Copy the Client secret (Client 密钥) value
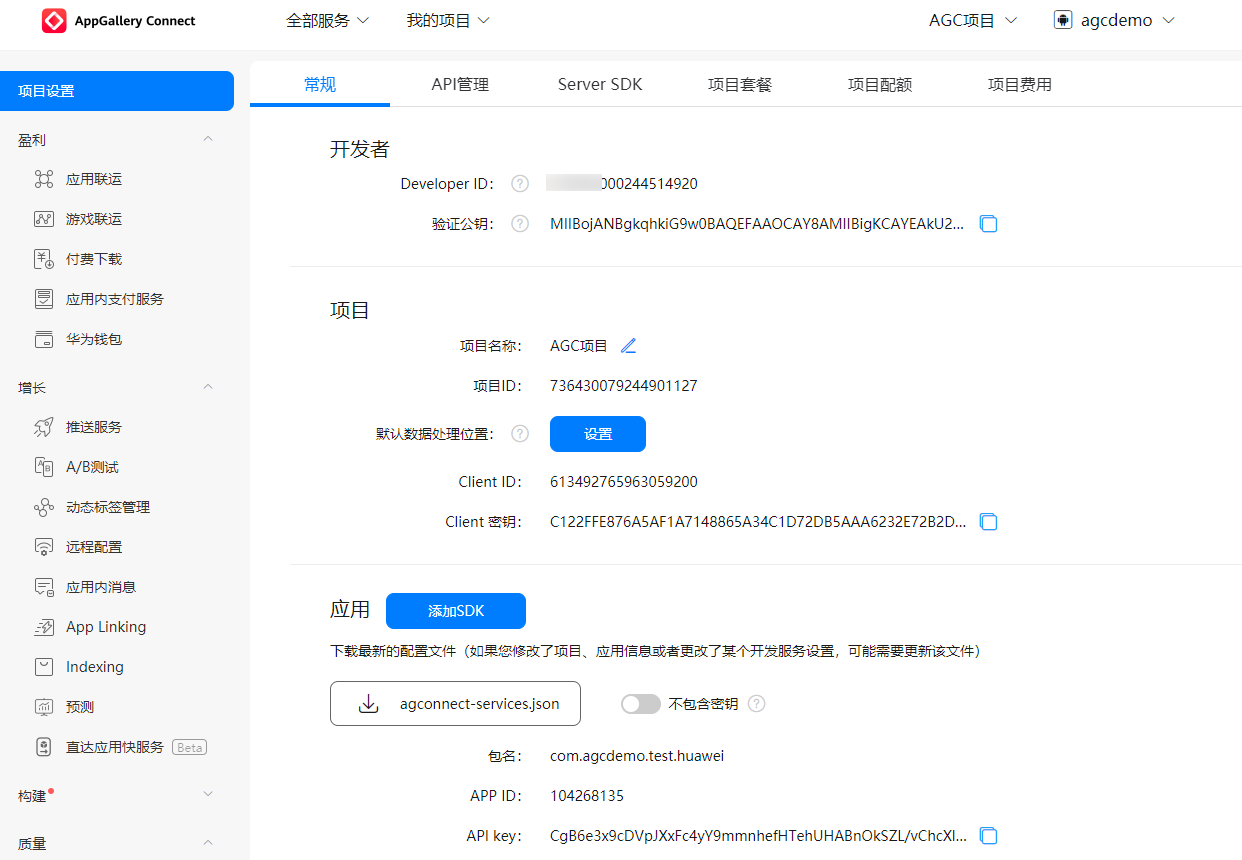1242x860 pixels. [988, 522]
